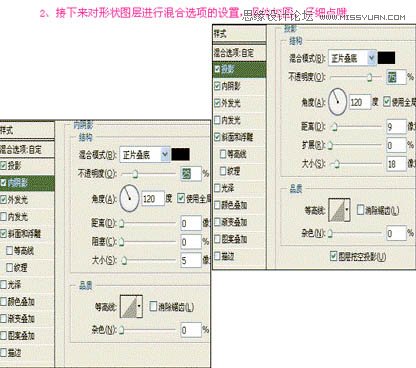The height and width of the screenshot is (368, 416).
Task: Select highlighted 投影 row in right dialog
Action: (x=239, y=69)
